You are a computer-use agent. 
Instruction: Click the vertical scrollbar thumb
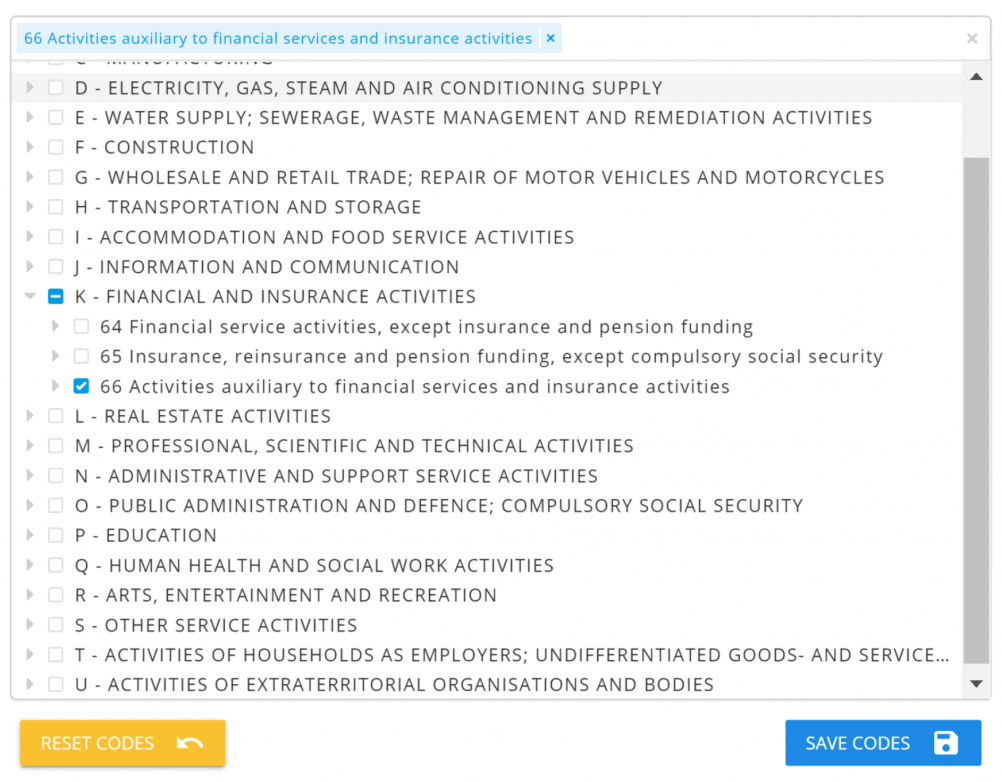coord(975,400)
